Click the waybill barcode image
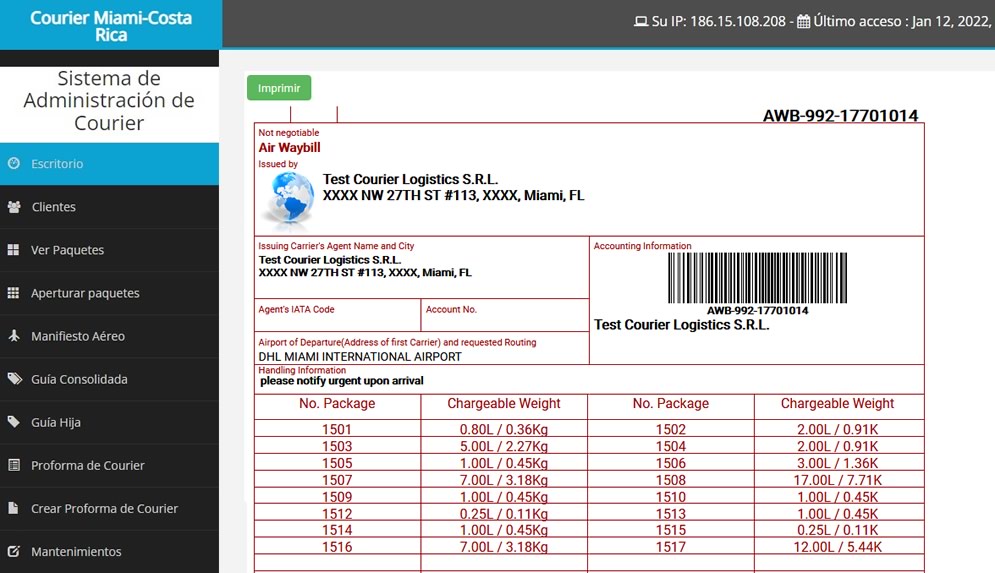995x573 pixels. pos(757,278)
